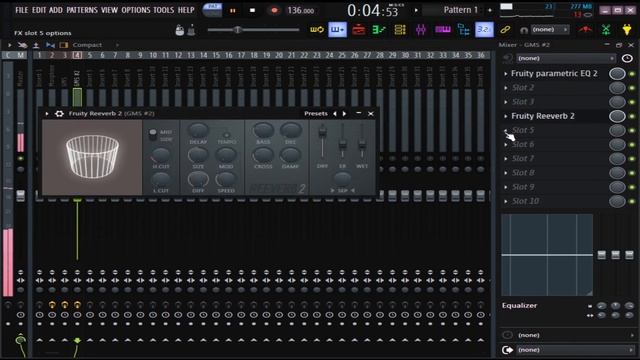Open the playlist view icon
The height and width of the screenshot is (360, 640).
tap(338, 29)
